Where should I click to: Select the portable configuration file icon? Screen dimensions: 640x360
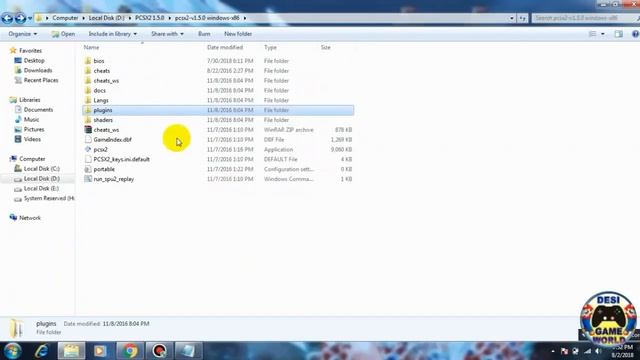[x=88, y=169]
